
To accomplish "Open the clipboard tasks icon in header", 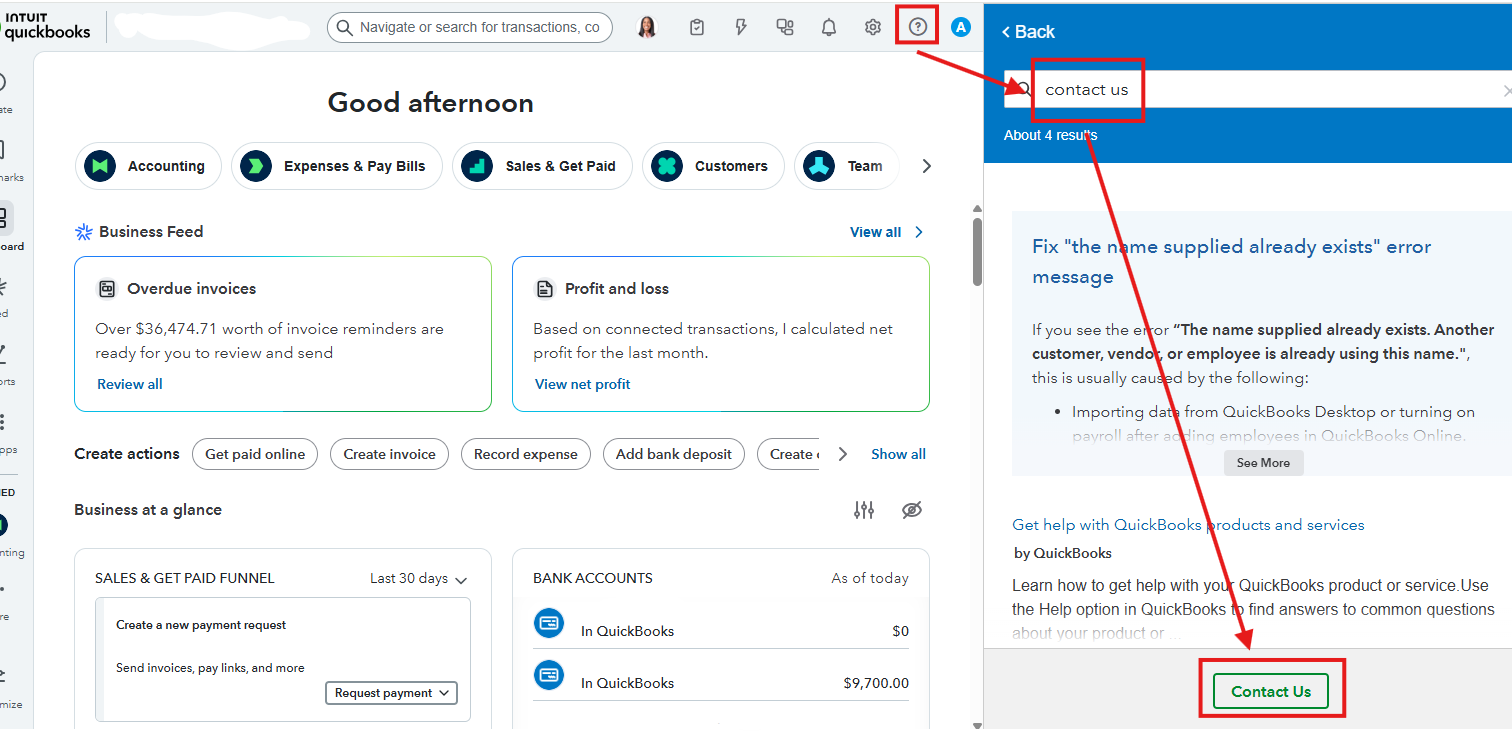I will (697, 27).
